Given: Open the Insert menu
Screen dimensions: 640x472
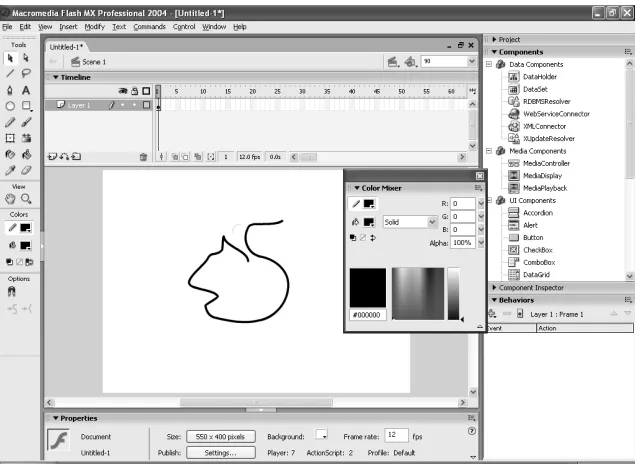Looking at the screenshot, I should coord(68,27).
